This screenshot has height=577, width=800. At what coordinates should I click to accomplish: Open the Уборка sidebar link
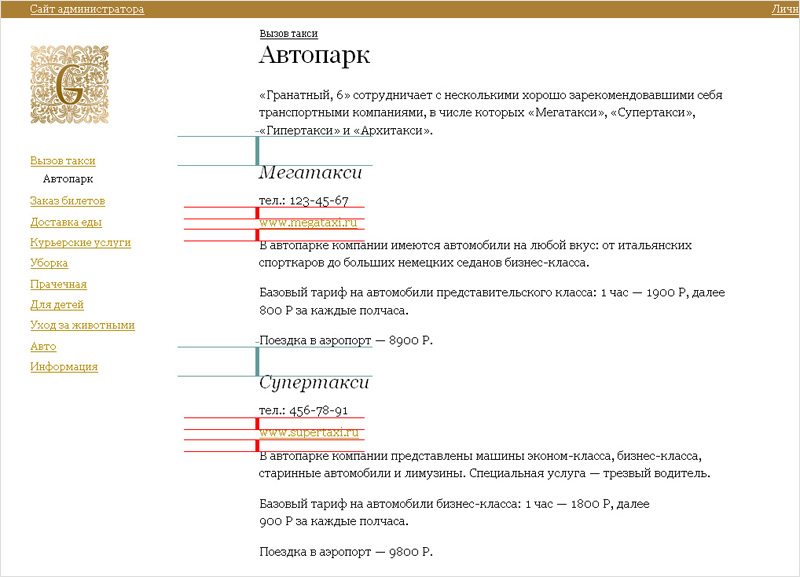(49, 263)
